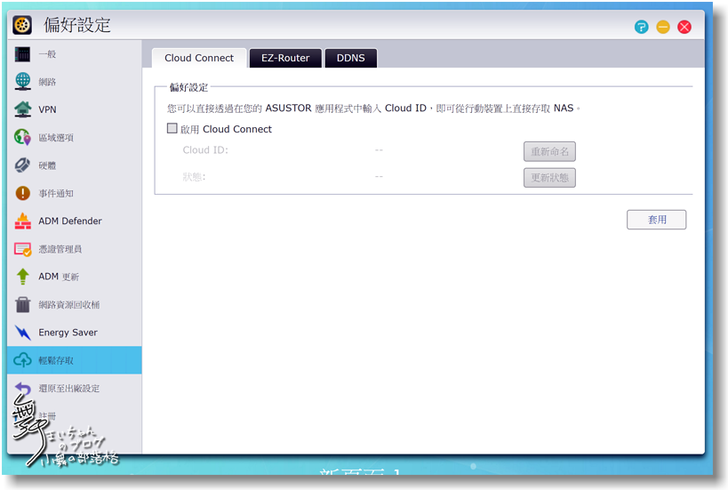Select the 網路 network globe icon
The width and height of the screenshot is (728, 490).
pyautogui.click(x=22, y=81)
